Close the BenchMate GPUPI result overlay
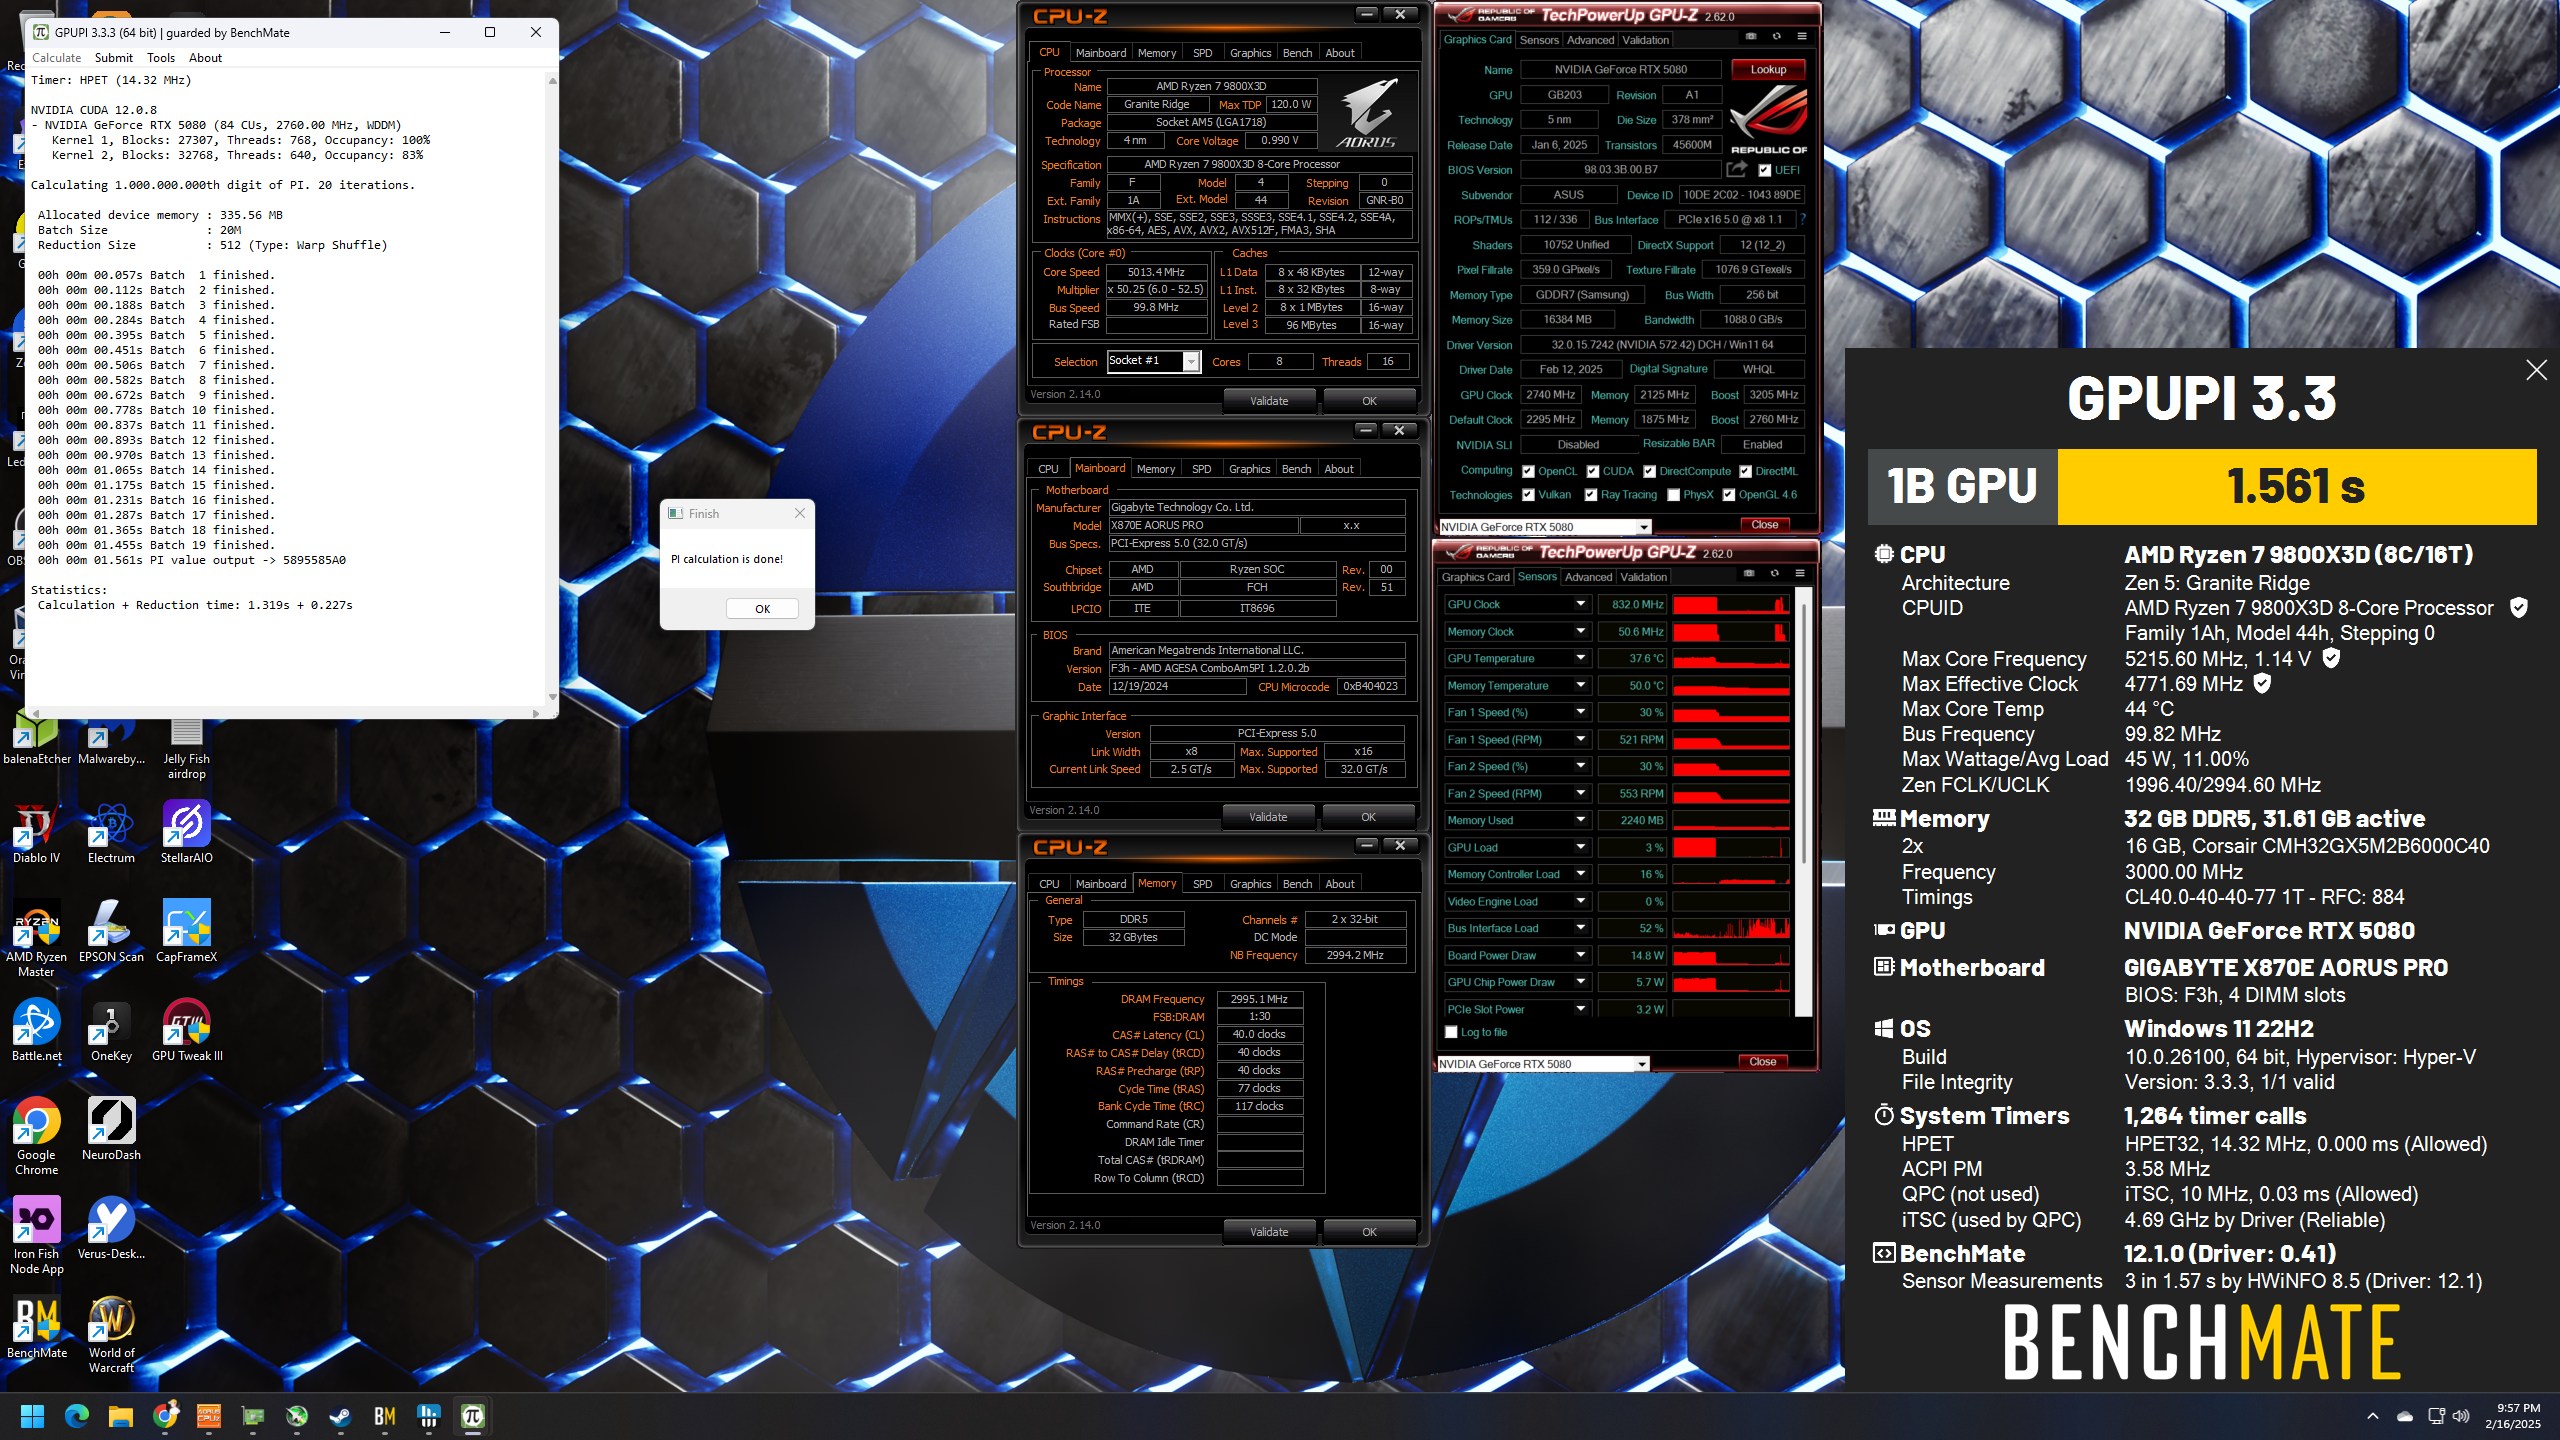Viewport: 2560px width, 1440px height. [x=2536, y=370]
